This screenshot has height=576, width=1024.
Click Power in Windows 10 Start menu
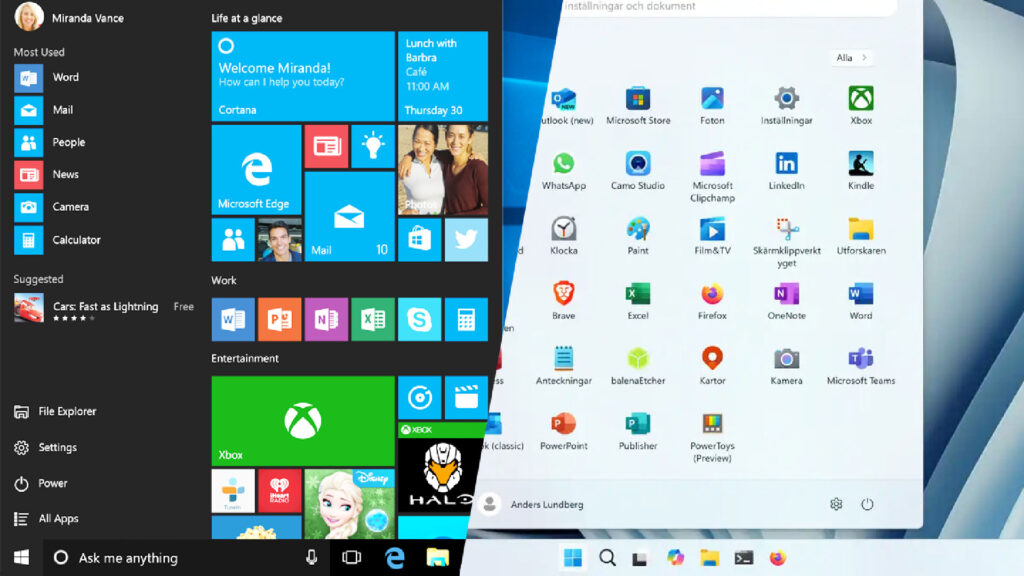(x=40, y=483)
